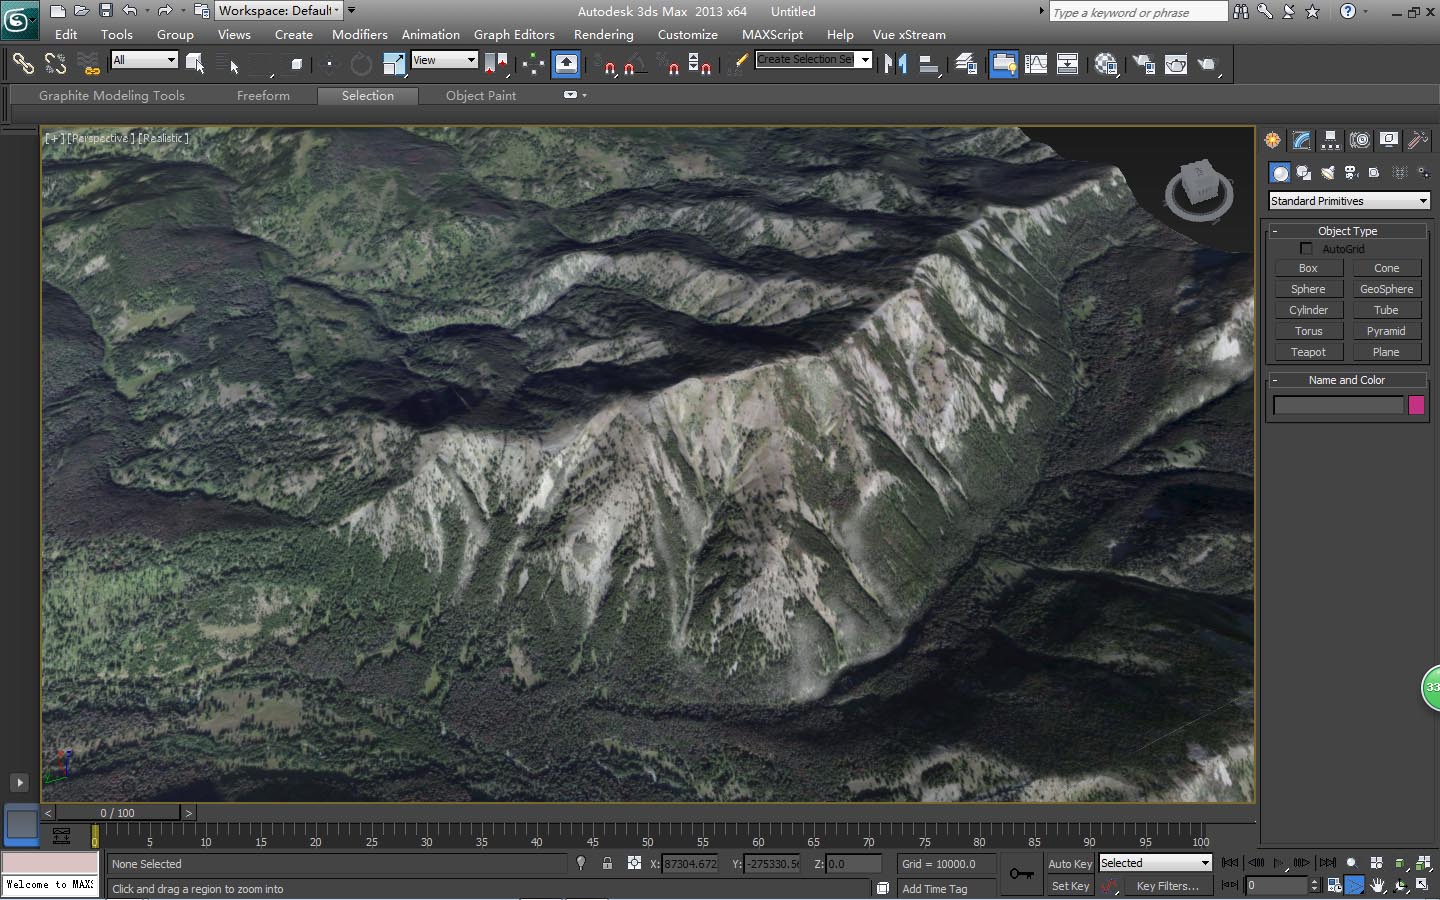Open the Curve Editor from the toolbar
The image size is (1440, 900).
tap(1036, 64)
